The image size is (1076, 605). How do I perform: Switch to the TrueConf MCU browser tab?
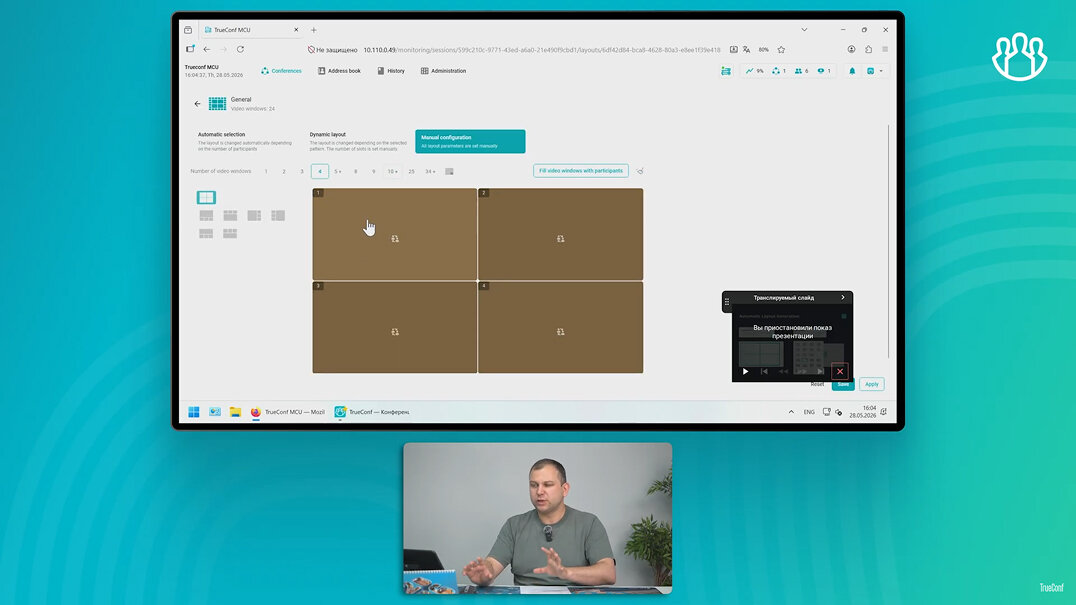tap(250, 29)
